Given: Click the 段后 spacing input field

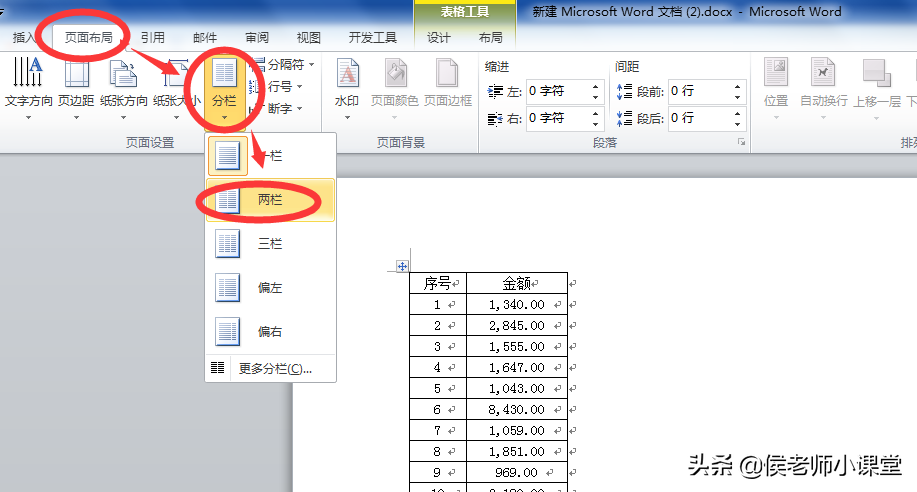Looking at the screenshot, I should [699, 118].
